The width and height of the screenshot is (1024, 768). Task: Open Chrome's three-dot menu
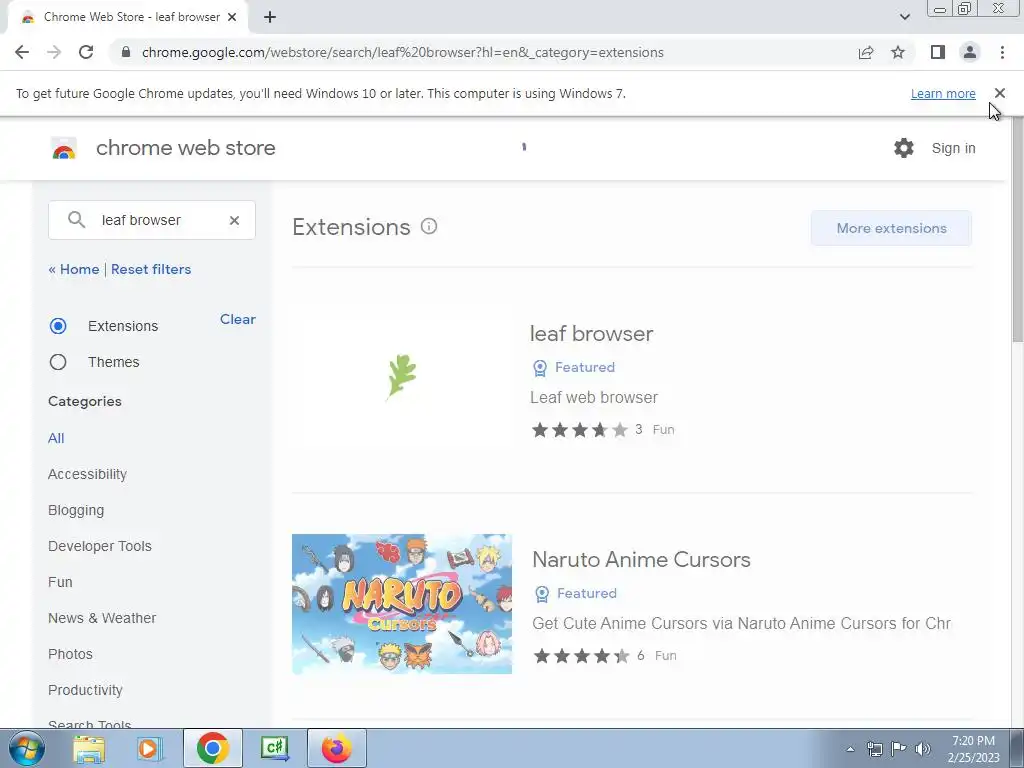tap(1002, 52)
